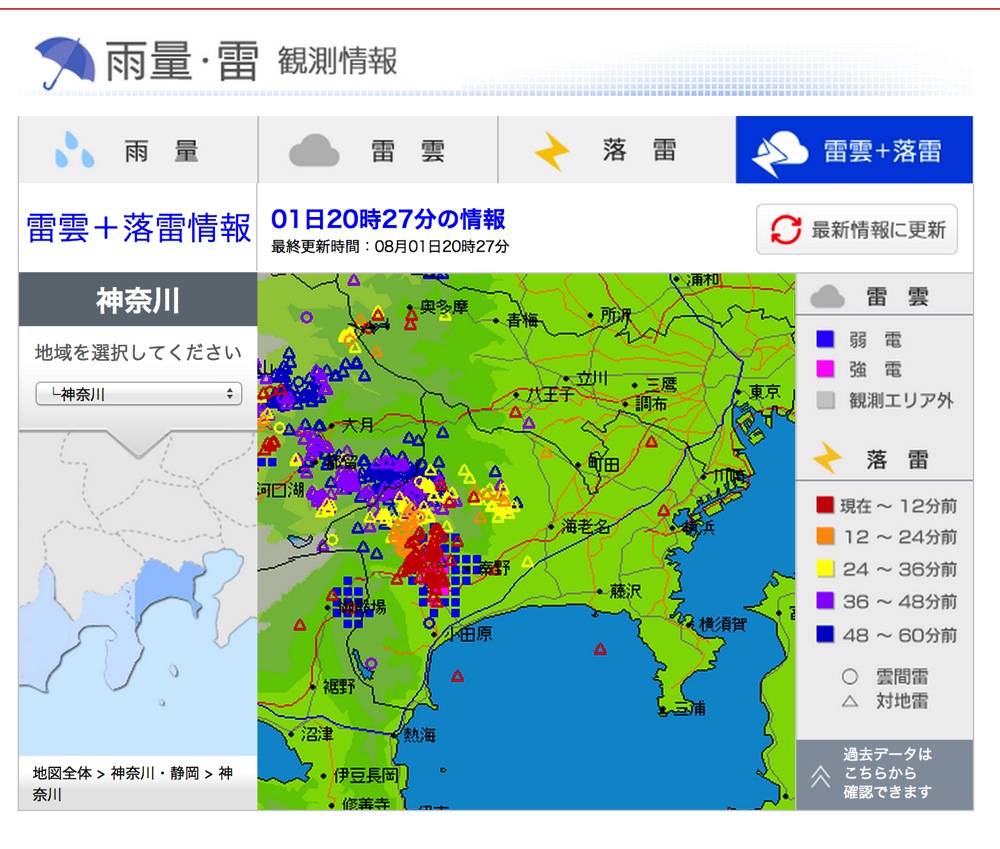The width and height of the screenshot is (1000, 849).
Task: Open the 神奈川 region dropdown
Action: tap(138, 394)
